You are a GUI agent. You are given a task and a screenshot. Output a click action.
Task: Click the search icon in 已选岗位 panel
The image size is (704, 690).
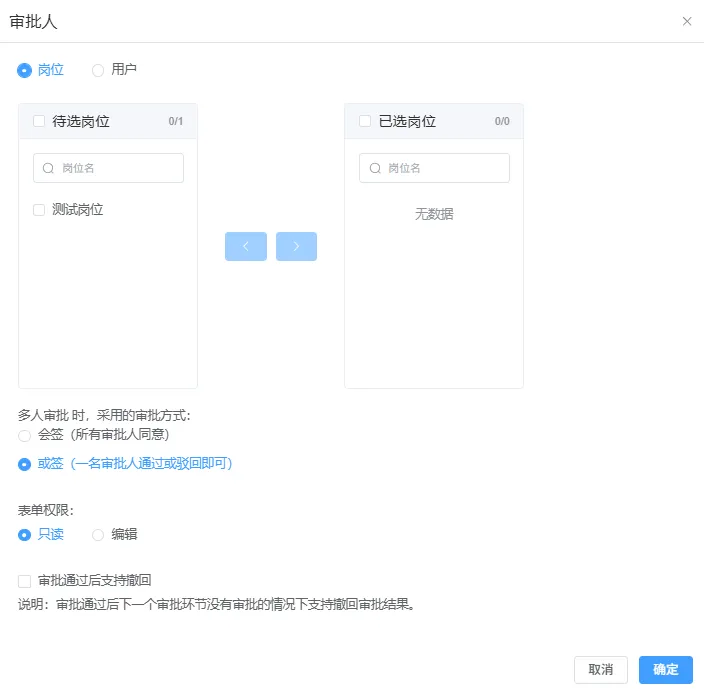(375, 168)
